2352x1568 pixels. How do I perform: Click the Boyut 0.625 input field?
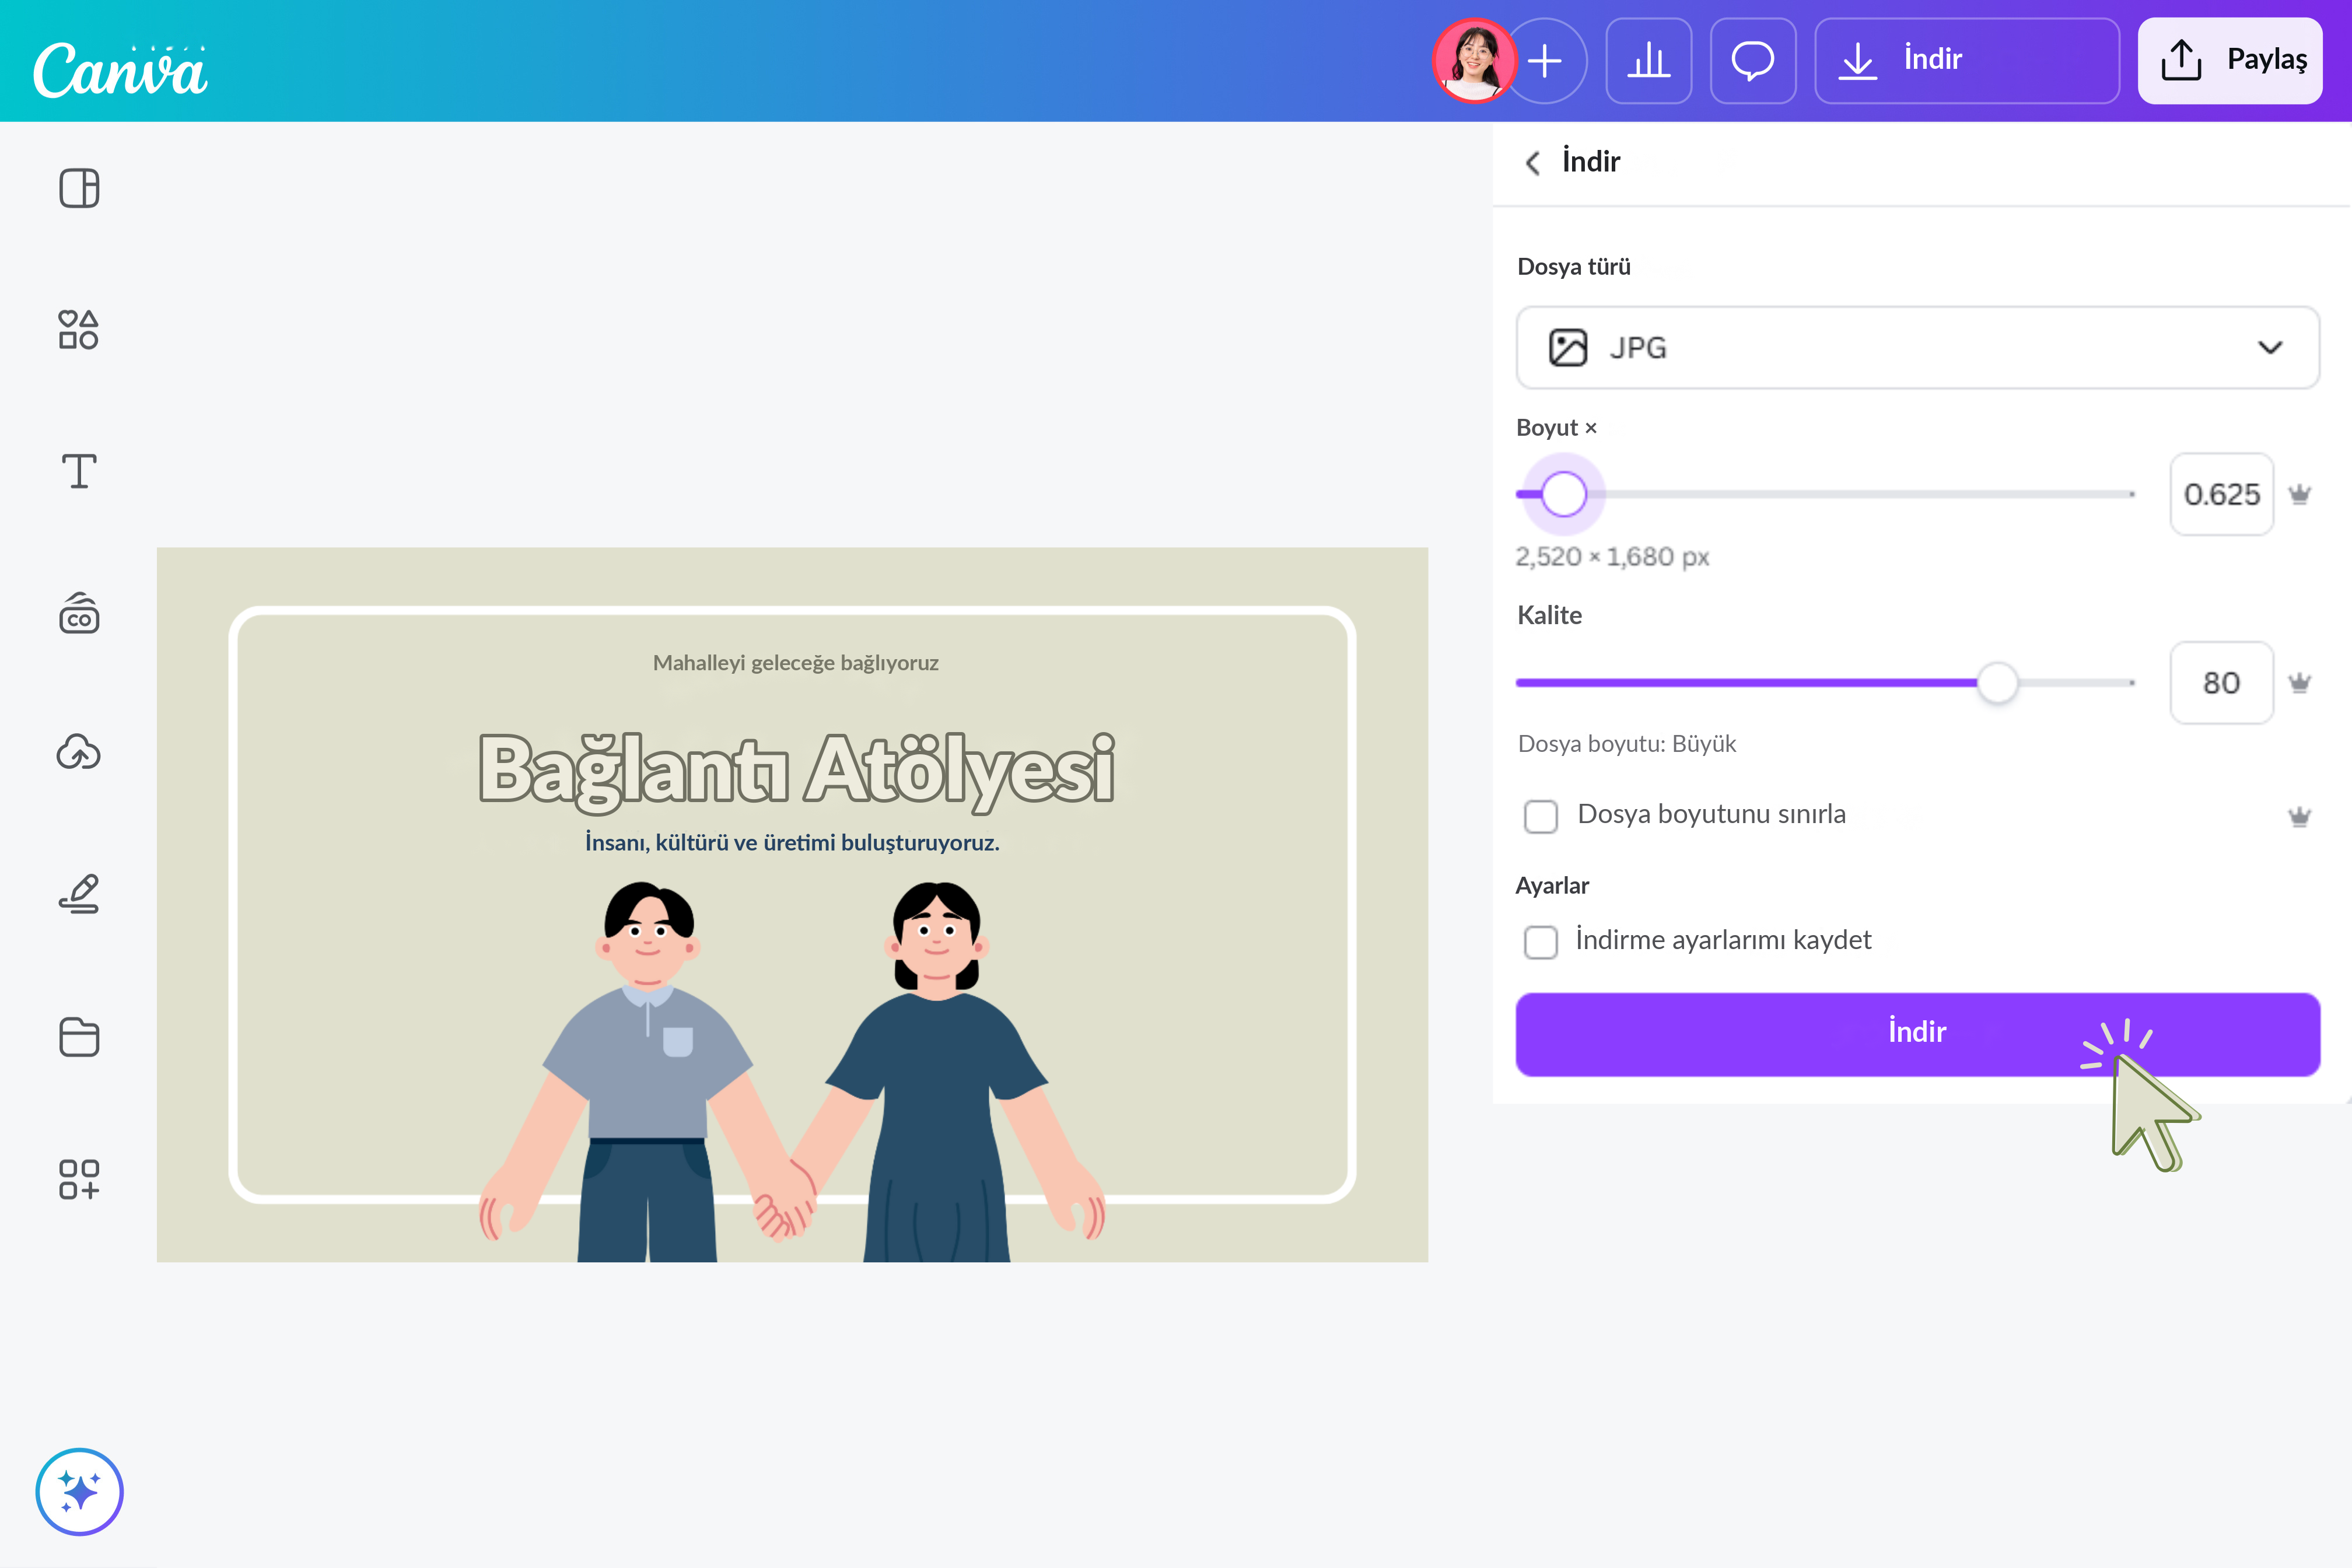pyautogui.click(x=2221, y=494)
